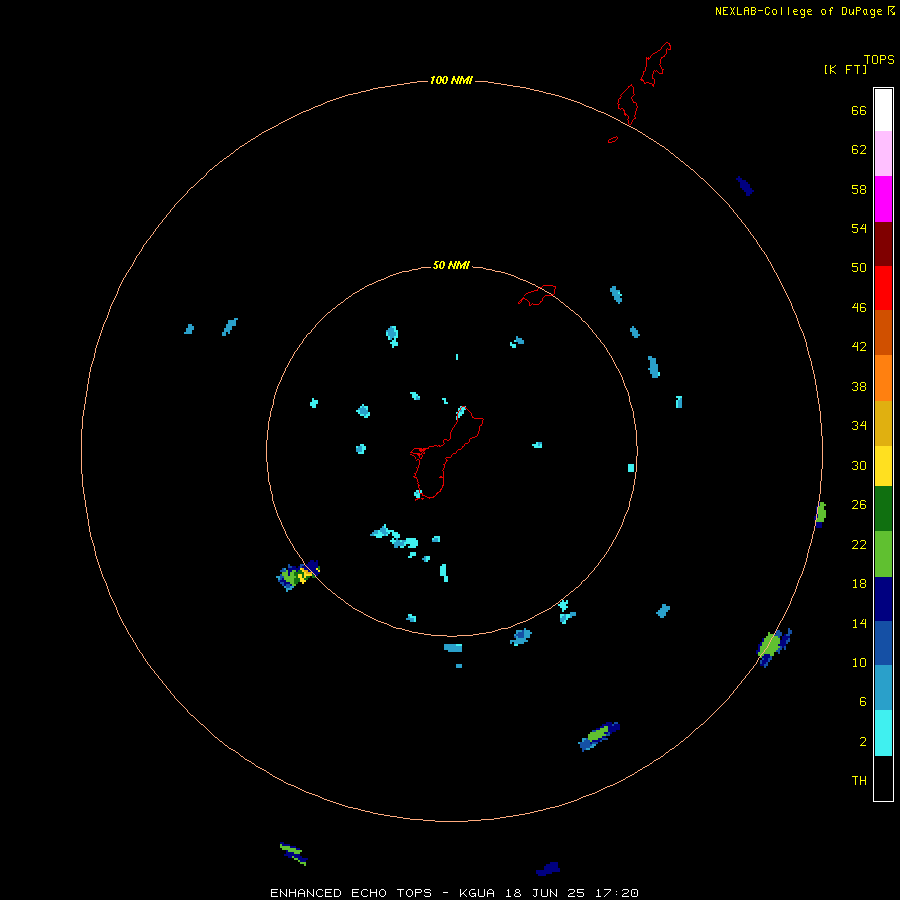Select the black TH swatch at legend bottom
The height and width of the screenshot is (900, 900).
click(883, 778)
